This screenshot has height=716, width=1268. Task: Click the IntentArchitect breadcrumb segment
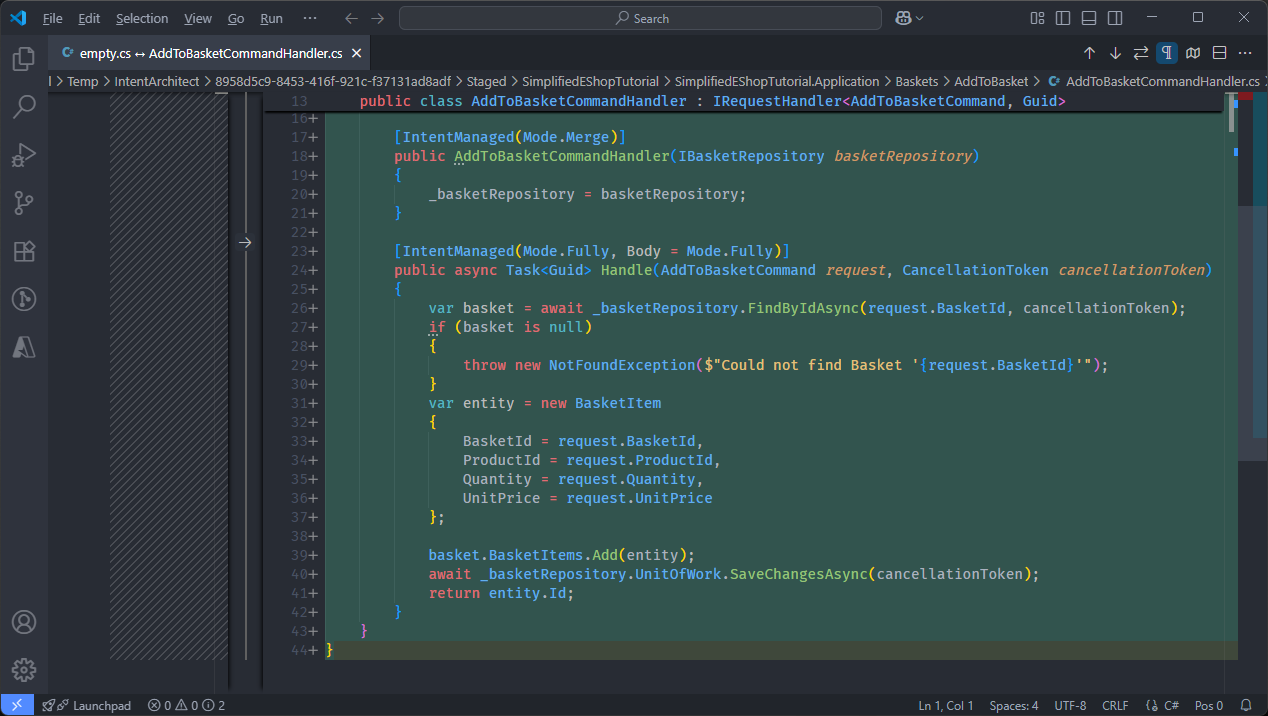(x=157, y=81)
